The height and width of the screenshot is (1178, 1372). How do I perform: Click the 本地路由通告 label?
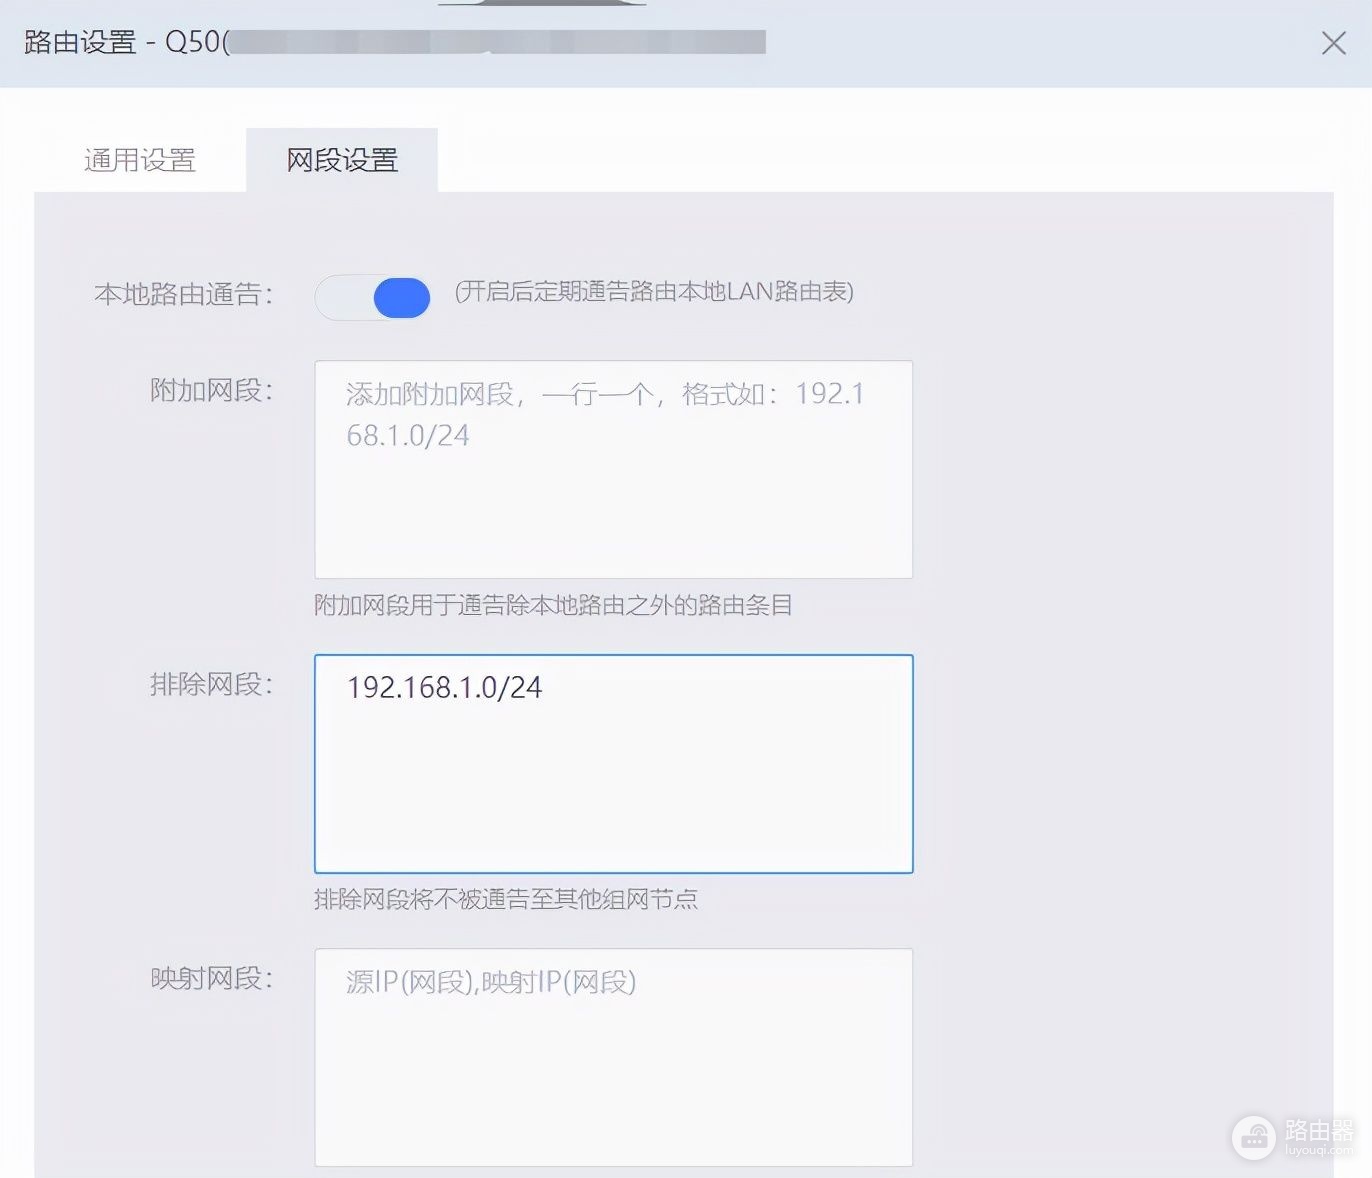[183, 294]
